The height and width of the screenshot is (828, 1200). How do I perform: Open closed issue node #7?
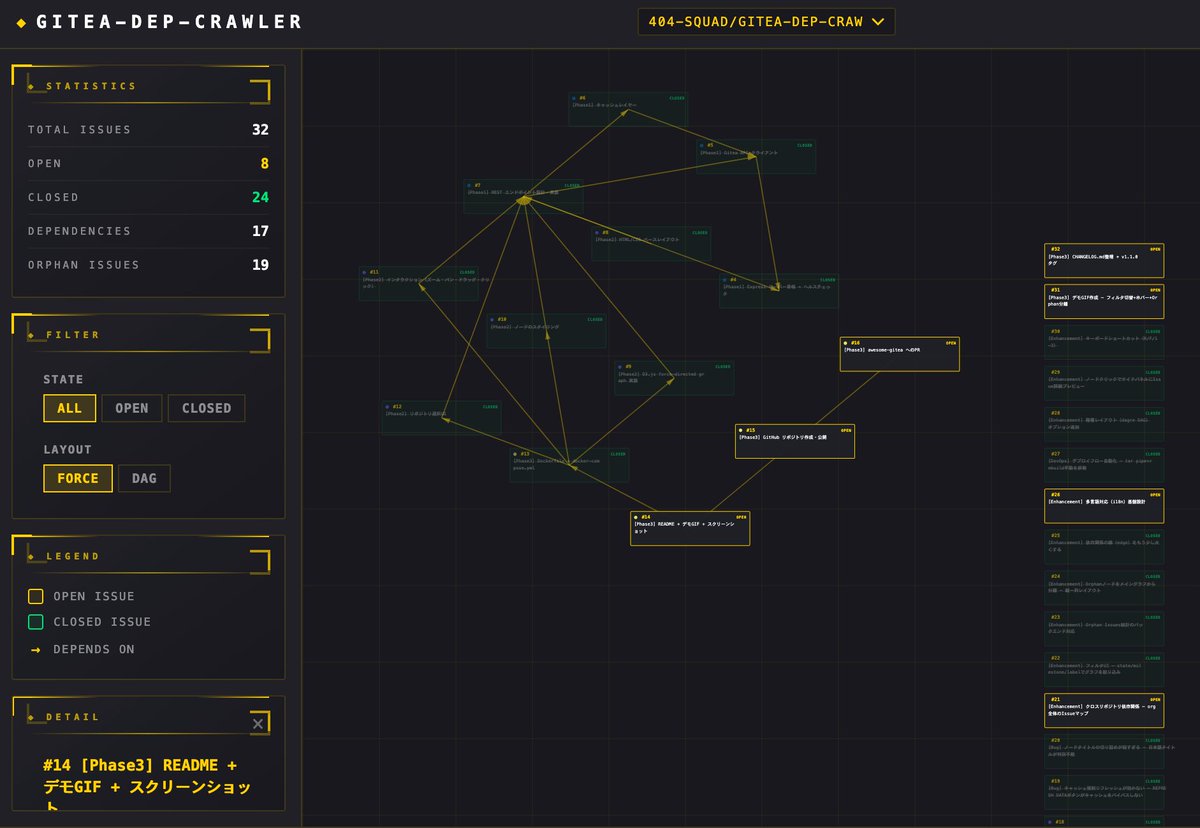pyautogui.click(x=523, y=196)
